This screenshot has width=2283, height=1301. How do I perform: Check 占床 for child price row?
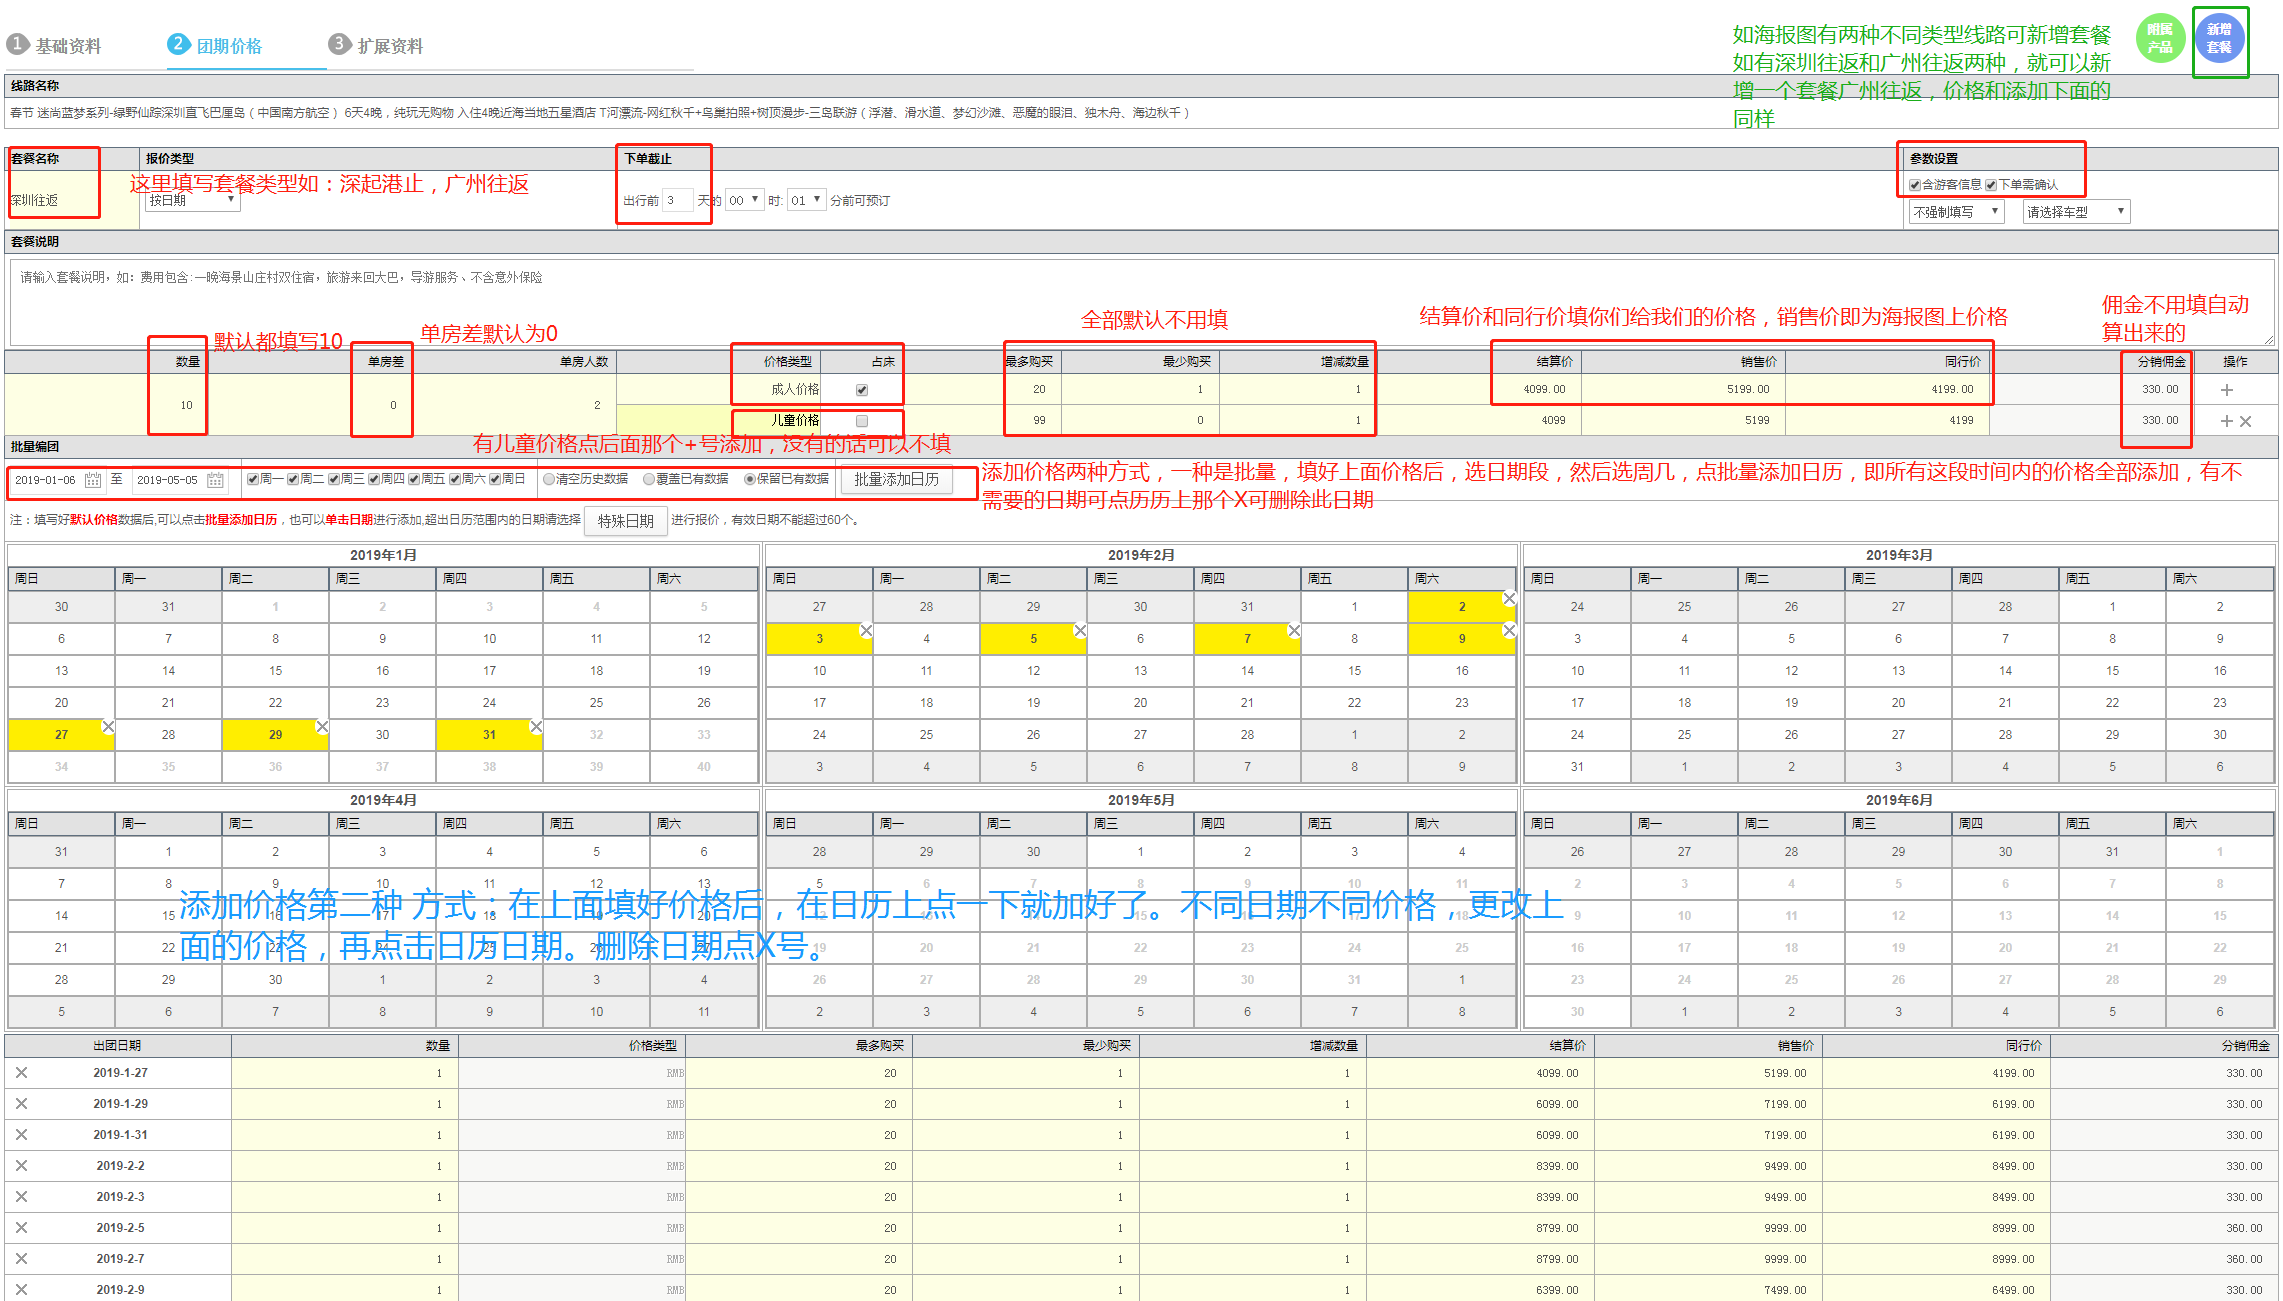tap(862, 421)
